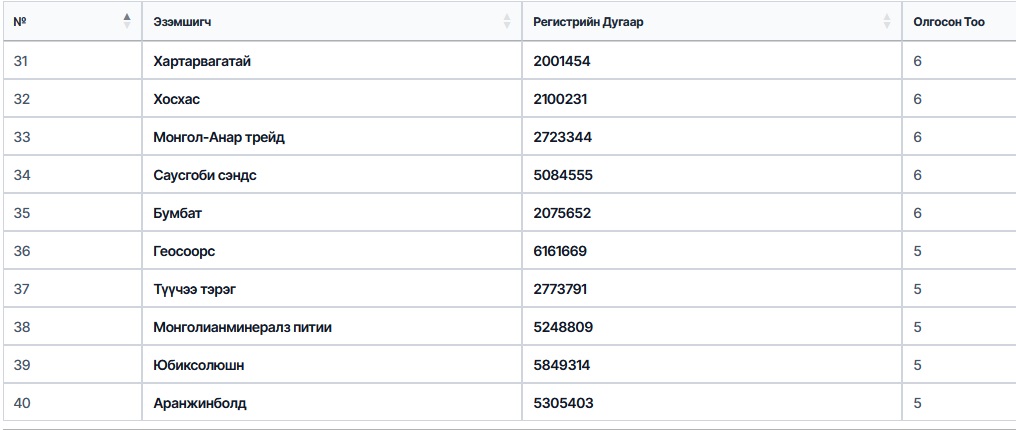Click registration number 5084555
This screenshot has height=430, width=1016.
(563, 175)
